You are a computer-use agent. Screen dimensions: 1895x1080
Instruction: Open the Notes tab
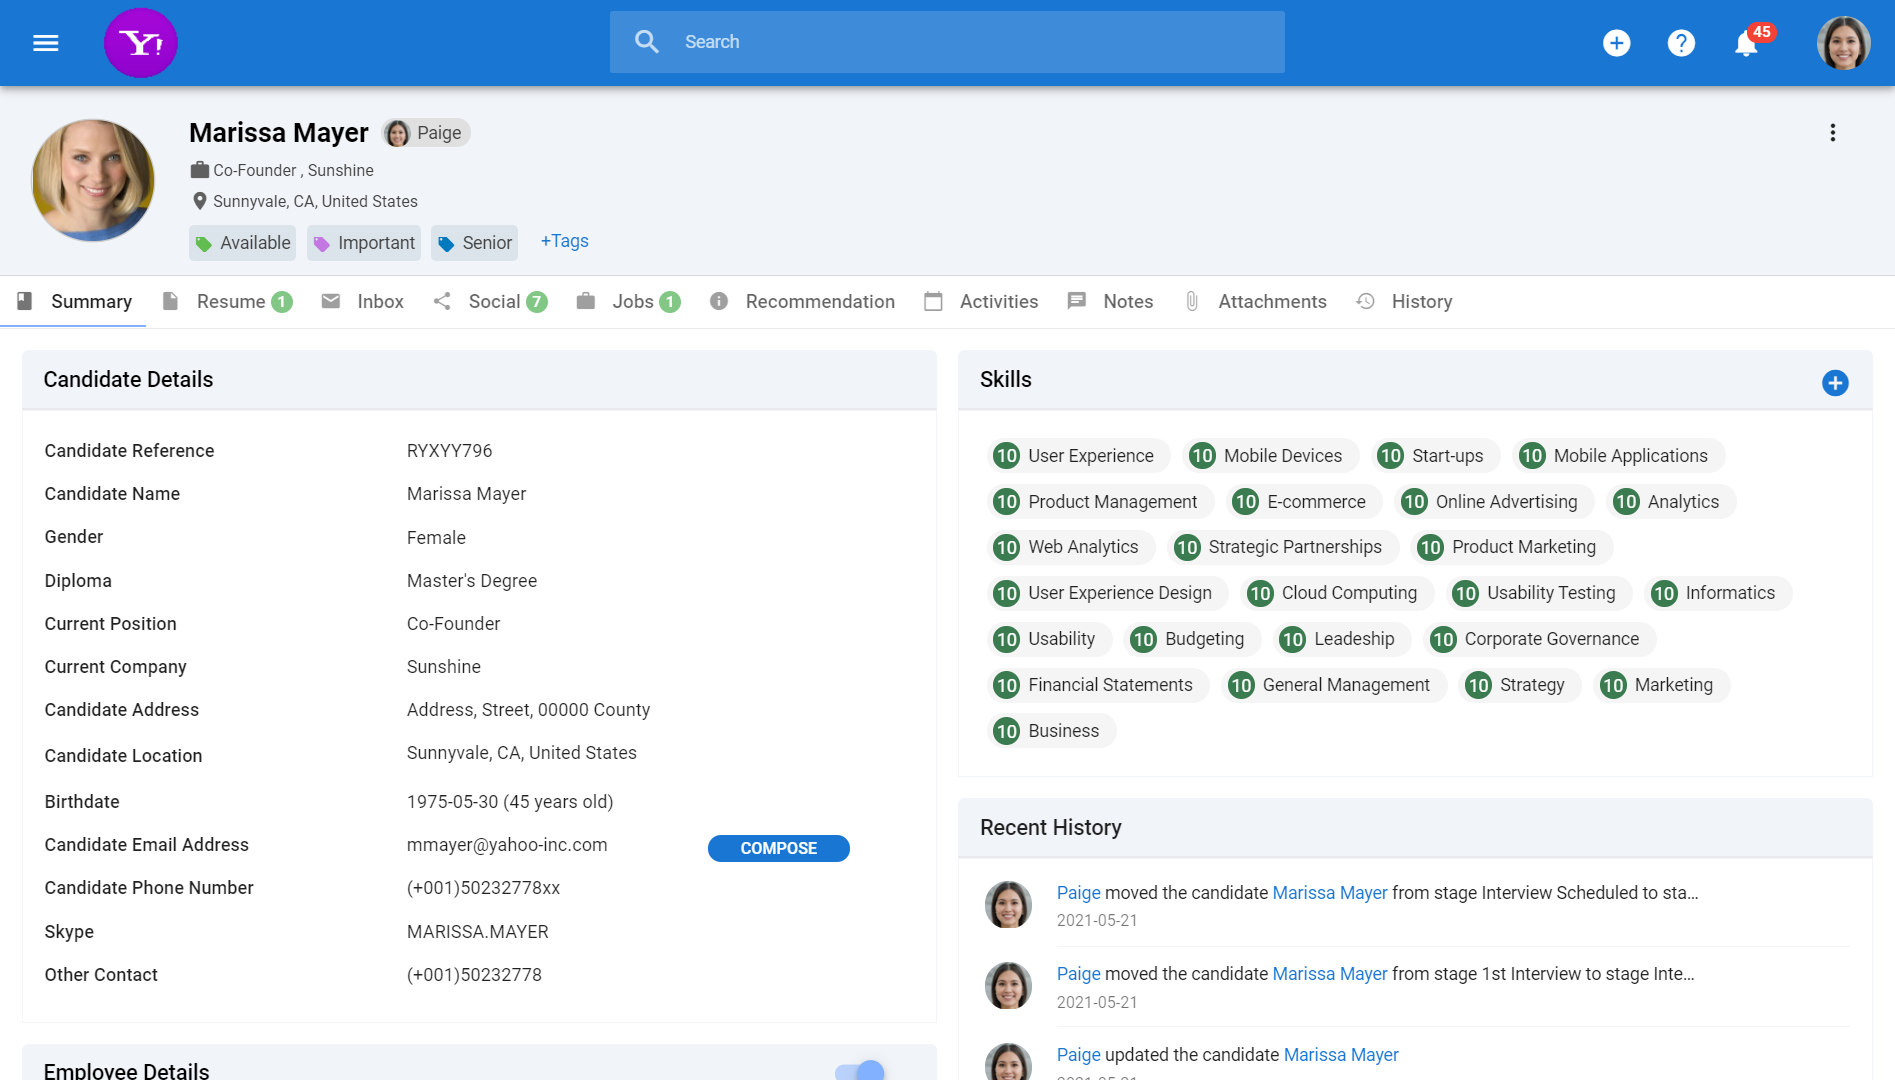coord(1127,301)
